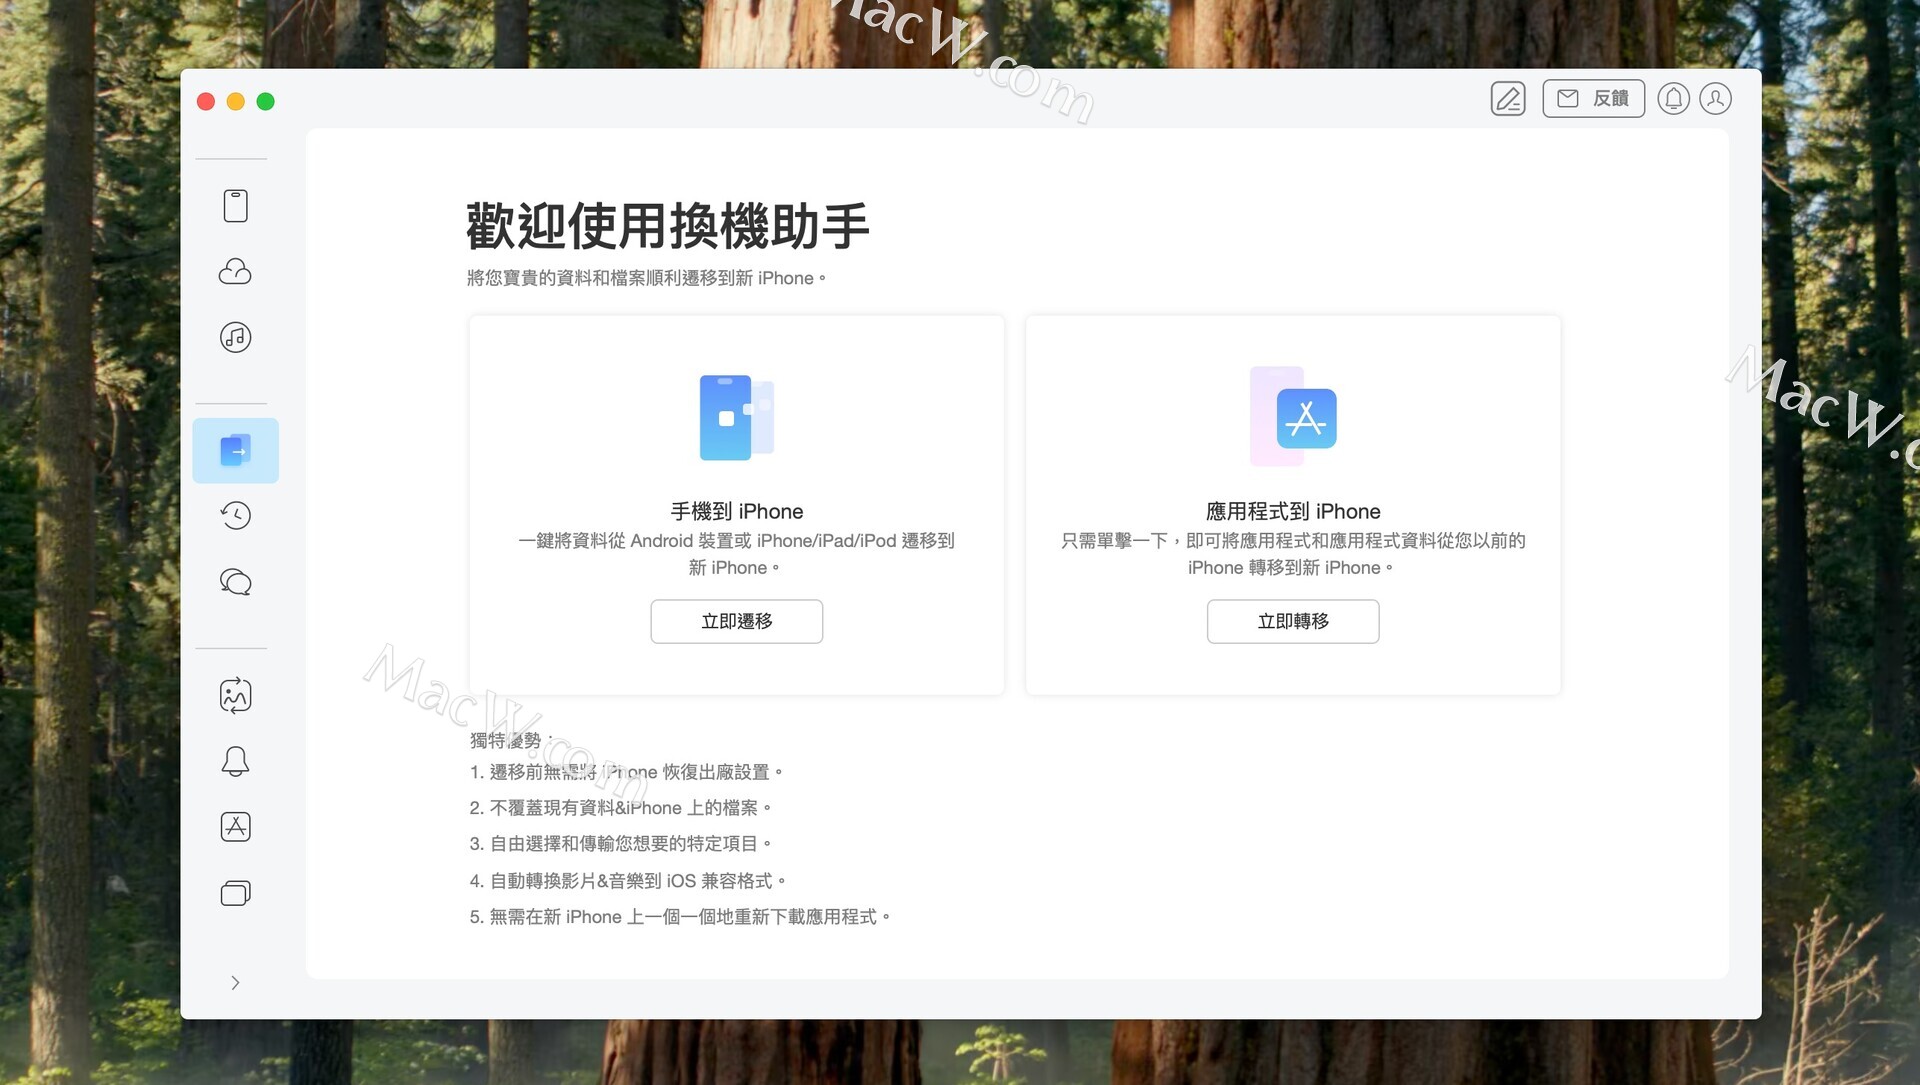
Task: Click the App Store to iPhone illustration
Action: click(1293, 417)
